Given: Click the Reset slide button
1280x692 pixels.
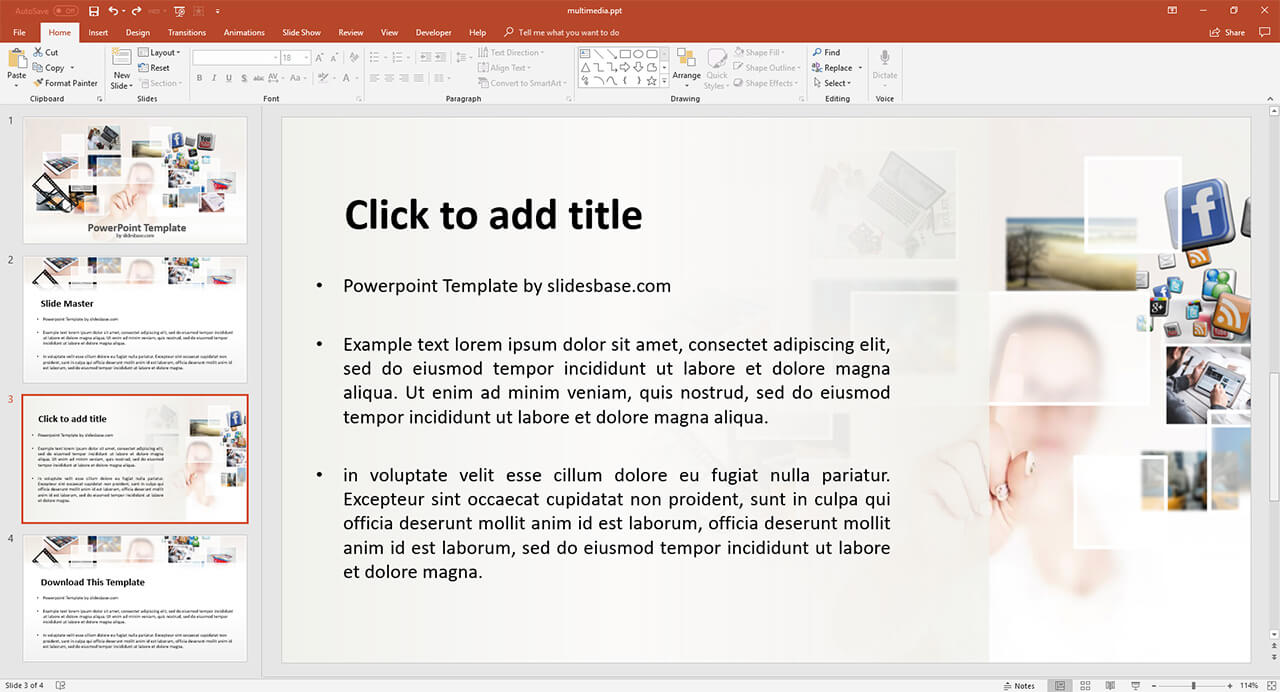Looking at the screenshot, I should click(159, 68).
